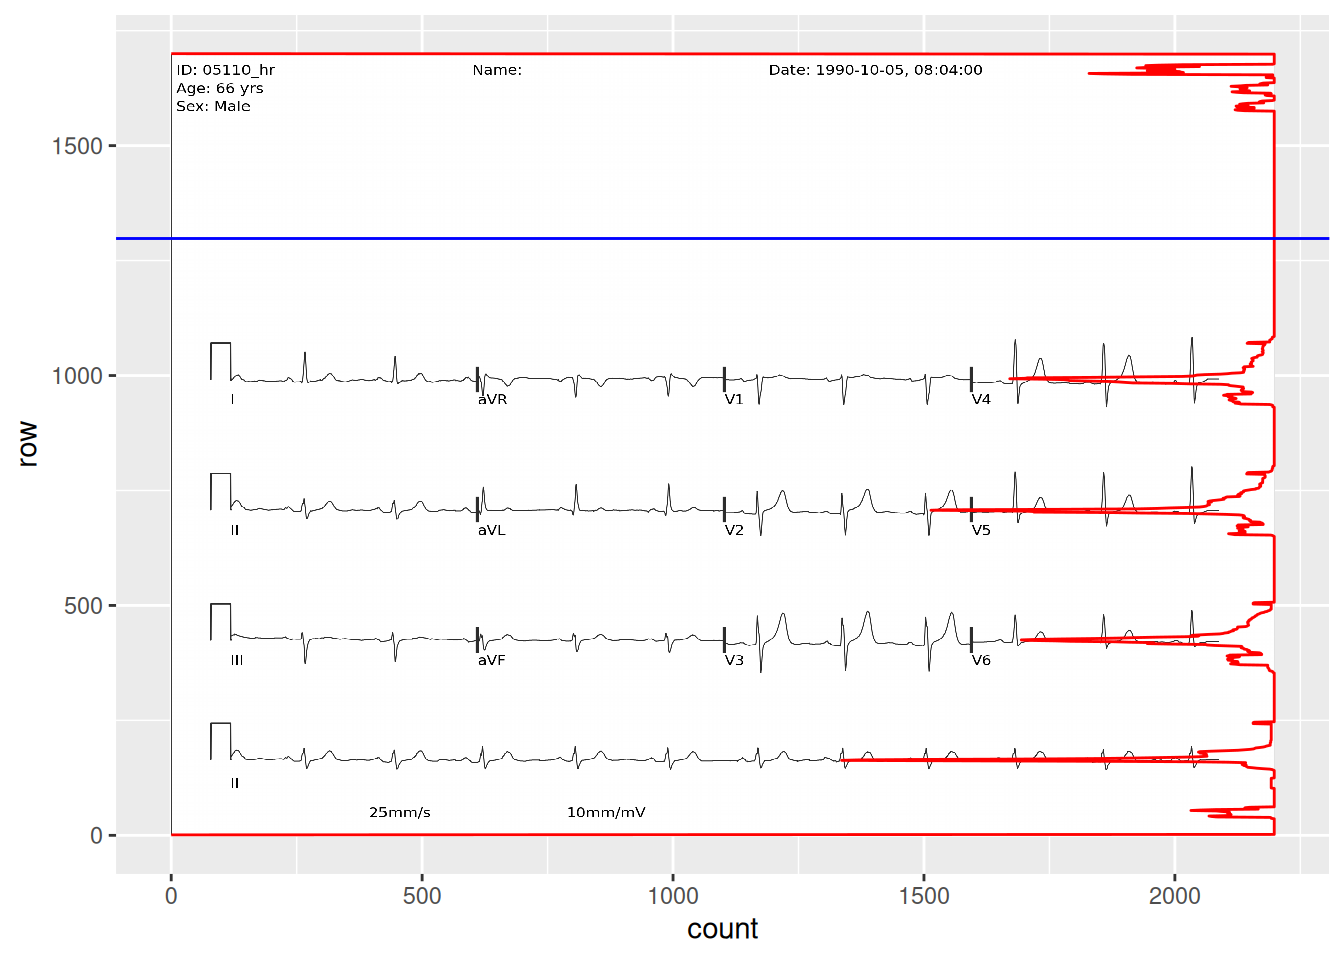Viewport: 1344px width, 960px height.
Task: Click the aVR lead label
Action: (x=492, y=399)
